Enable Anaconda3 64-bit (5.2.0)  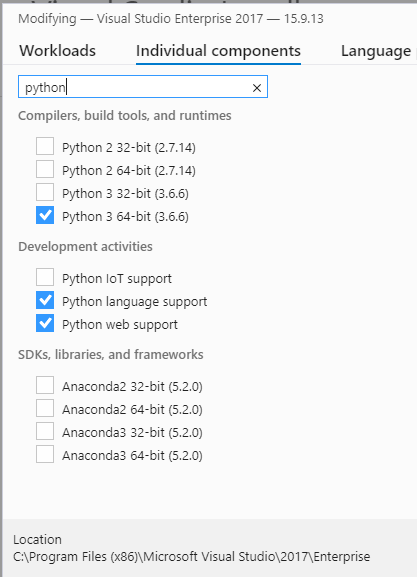pos(45,454)
